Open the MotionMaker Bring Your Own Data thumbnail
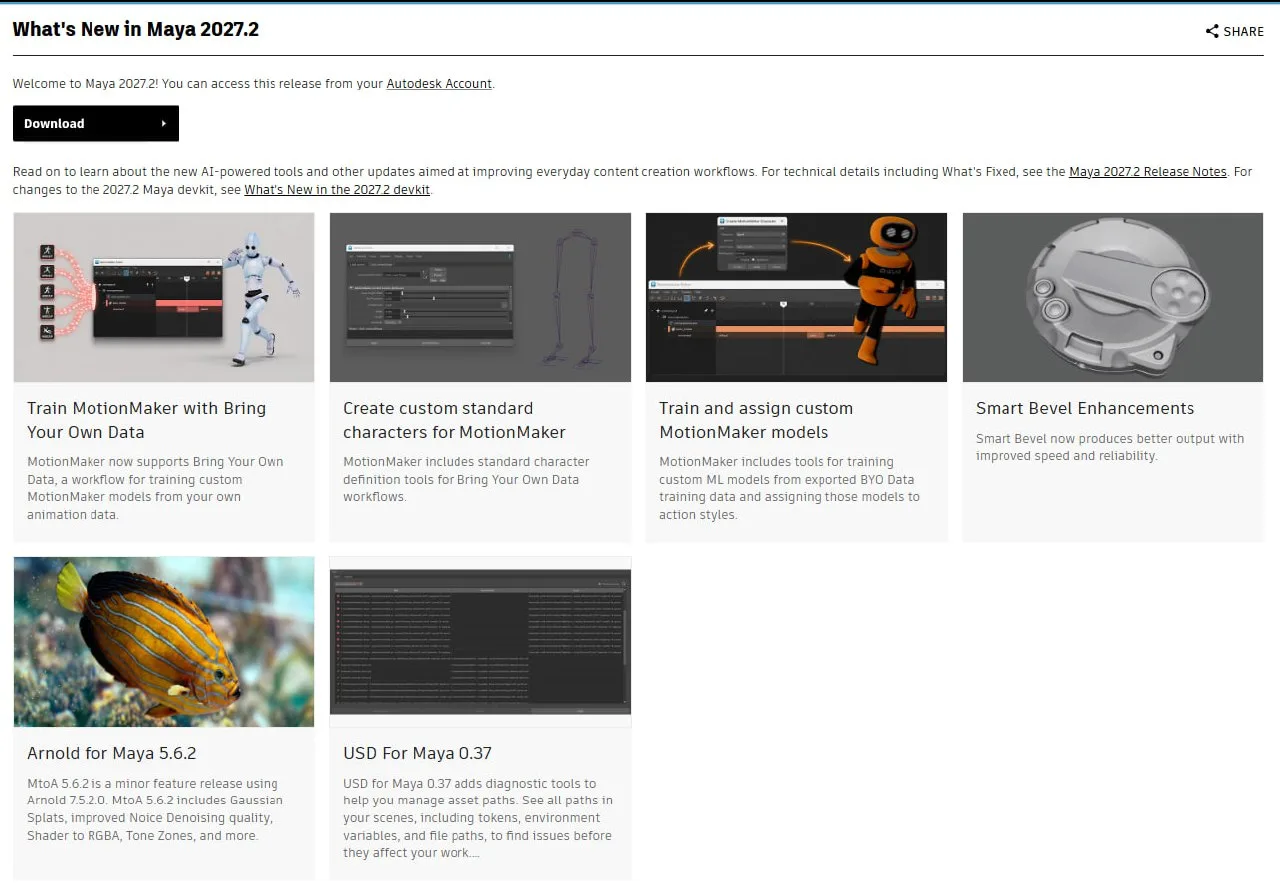 [164, 297]
